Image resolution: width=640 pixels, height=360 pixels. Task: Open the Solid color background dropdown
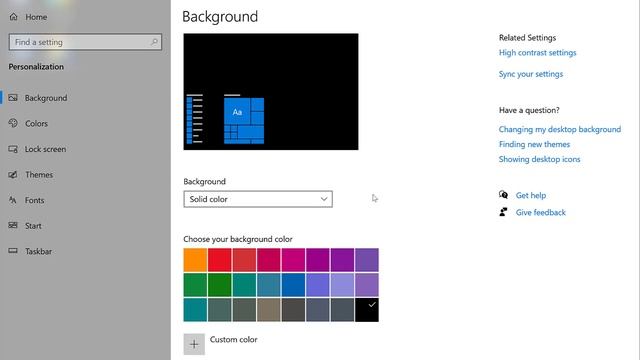258,199
